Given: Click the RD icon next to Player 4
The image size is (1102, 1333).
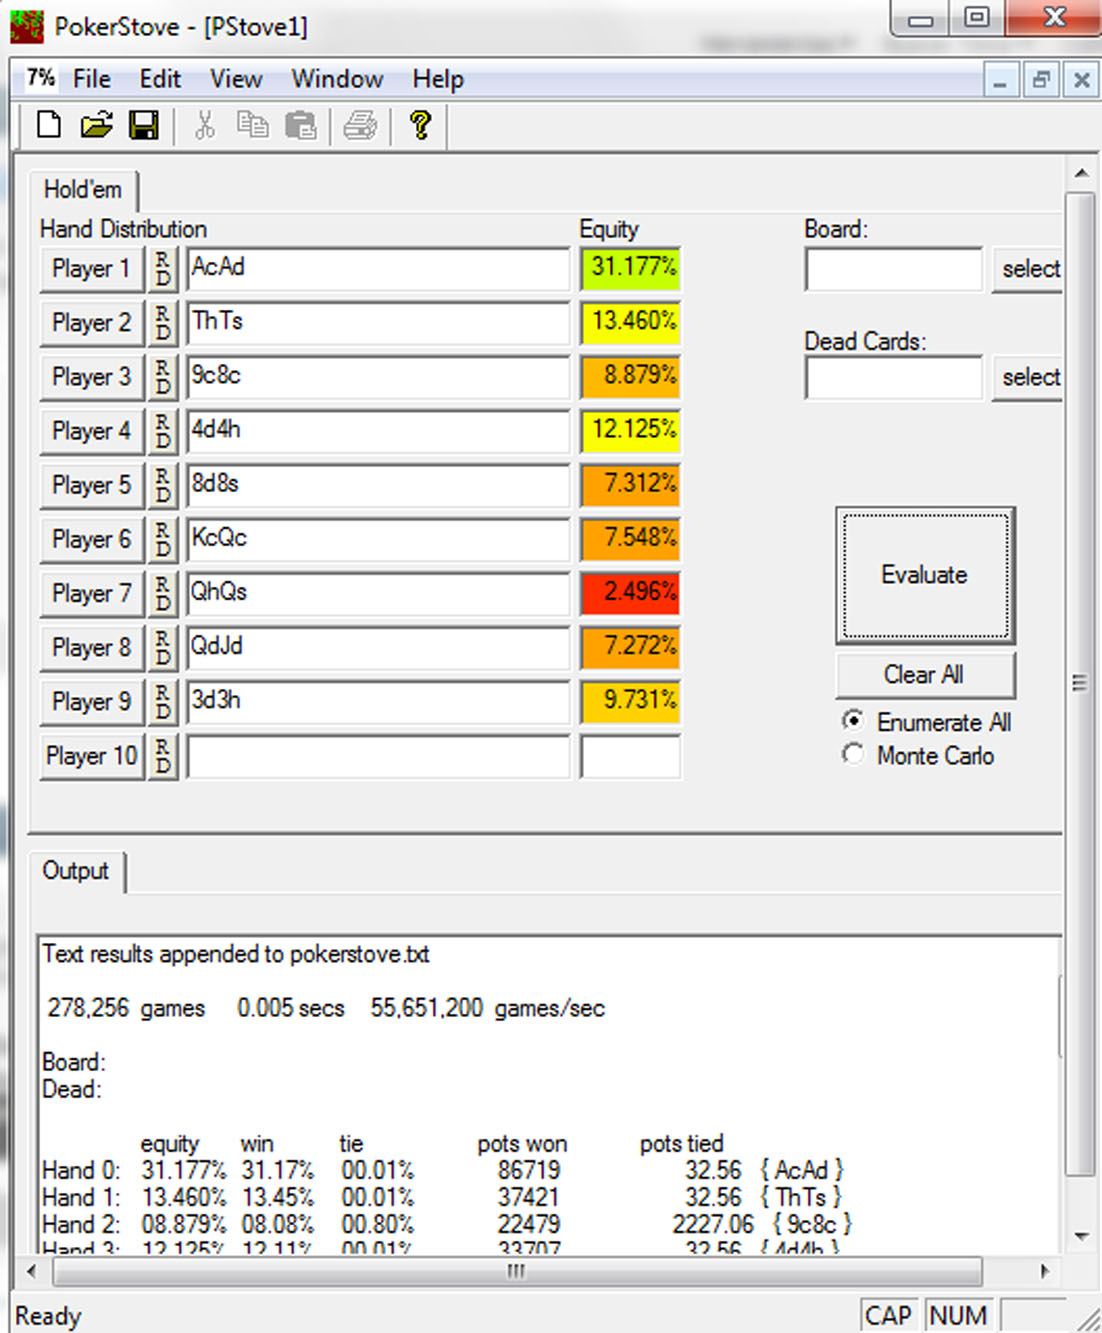Looking at the screenshot, I should click(163, 431).
